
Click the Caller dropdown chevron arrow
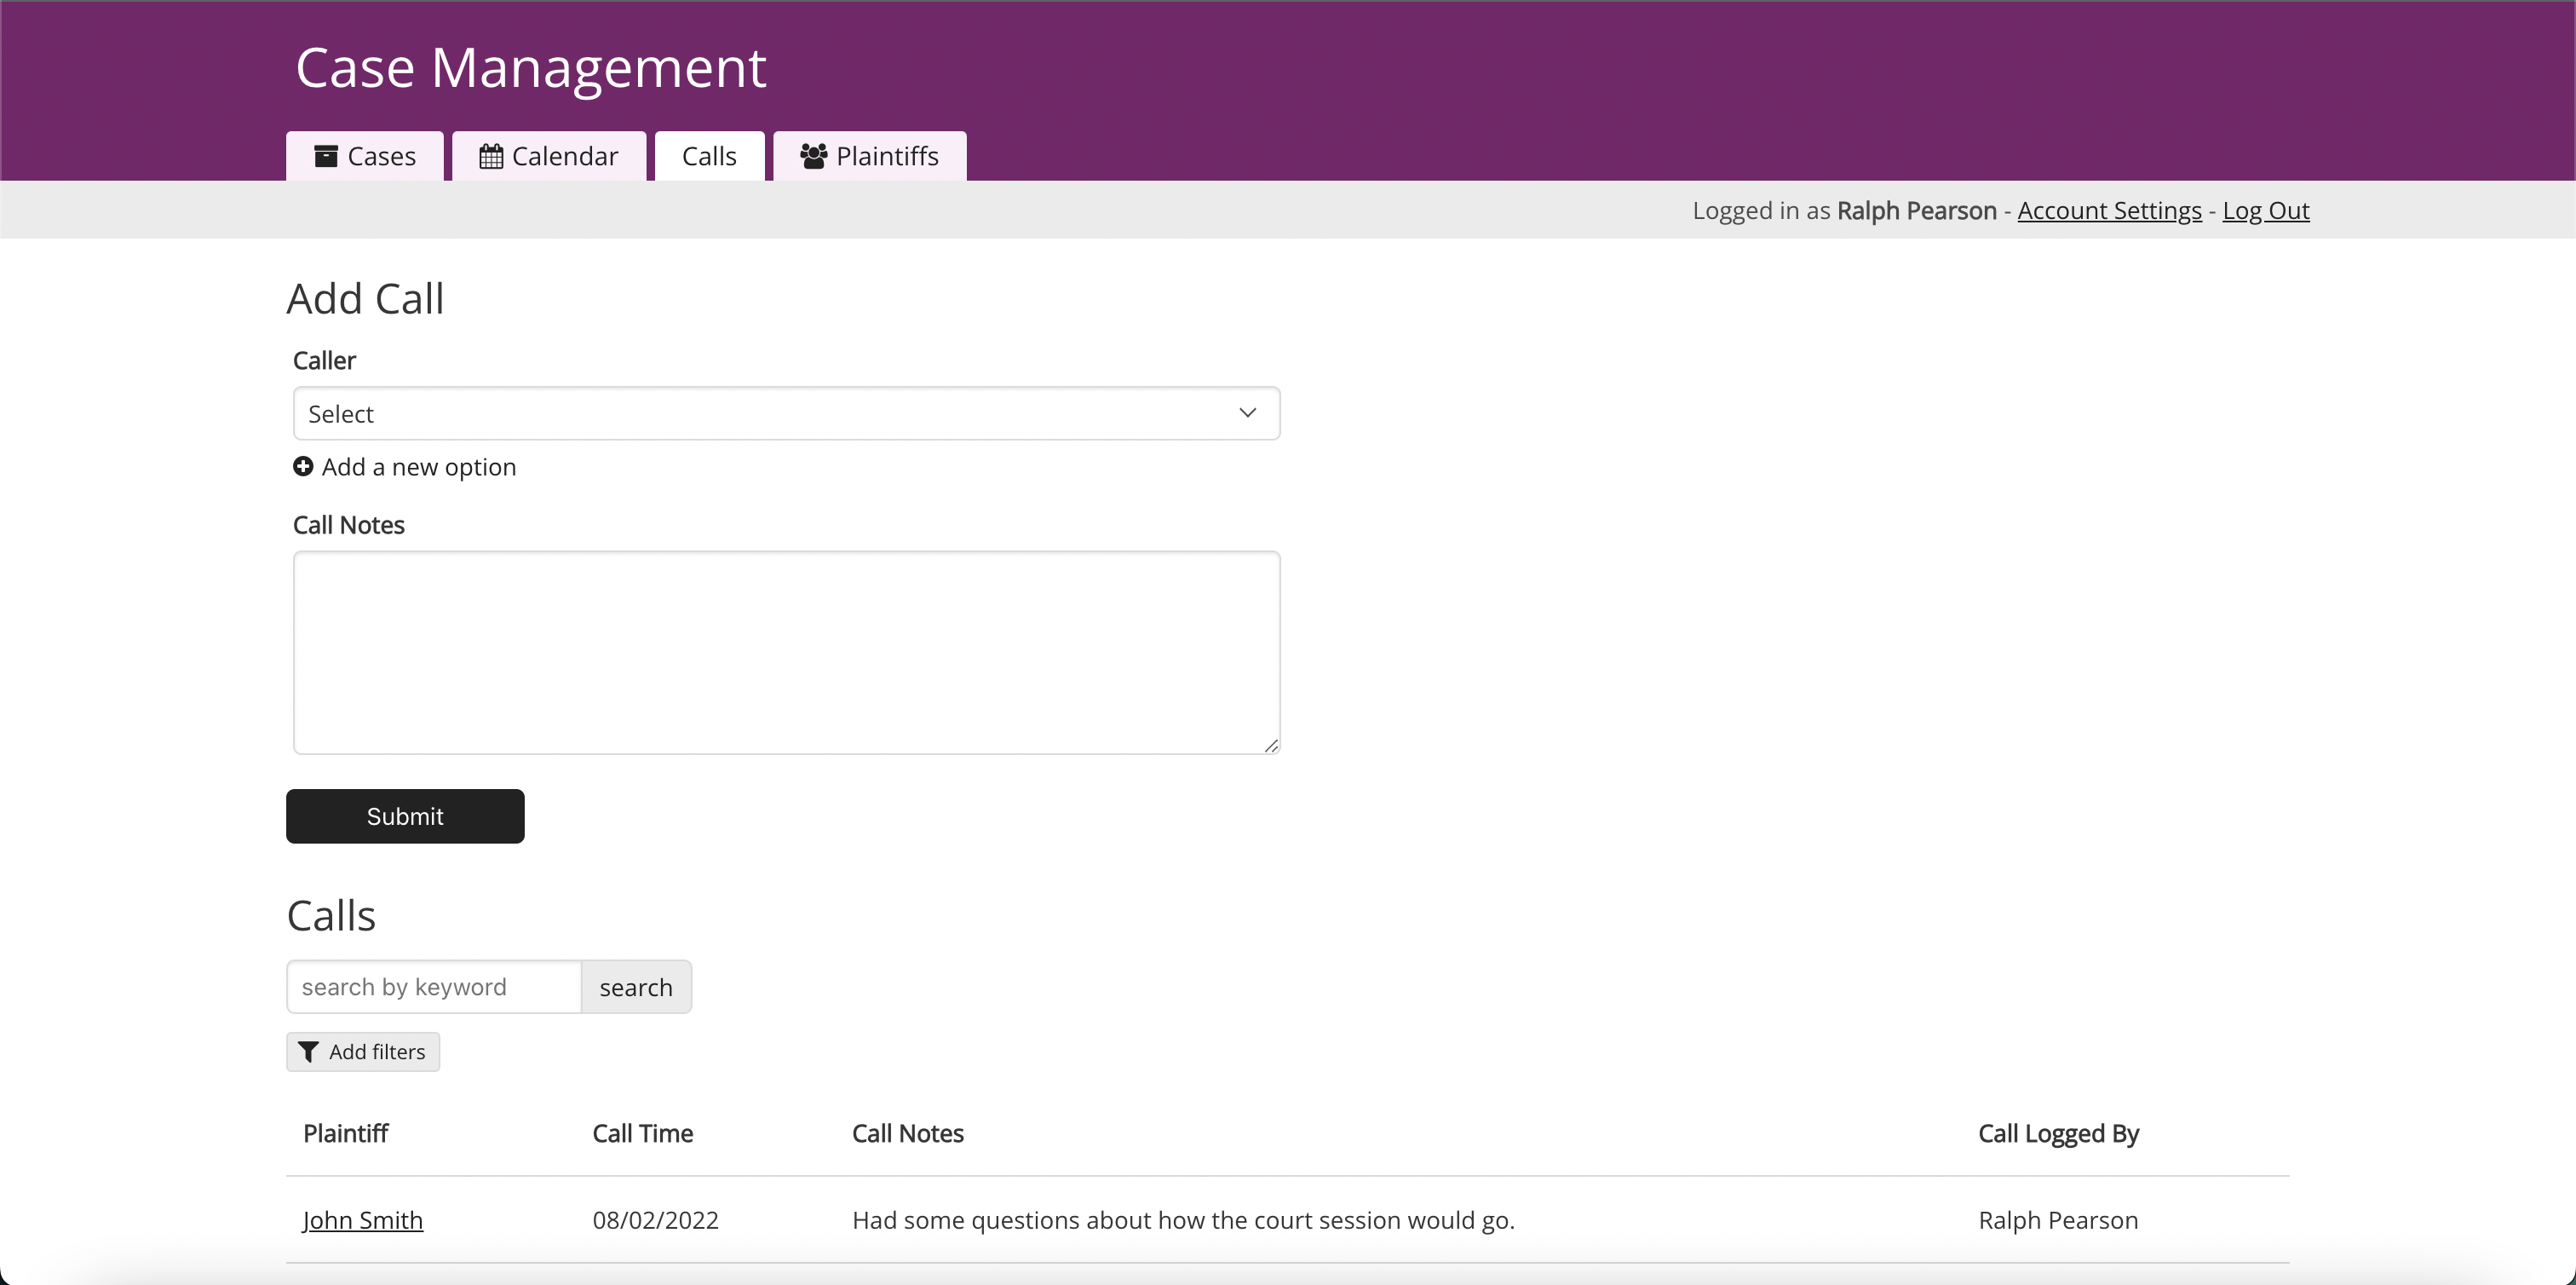(x=1247, y=413)
